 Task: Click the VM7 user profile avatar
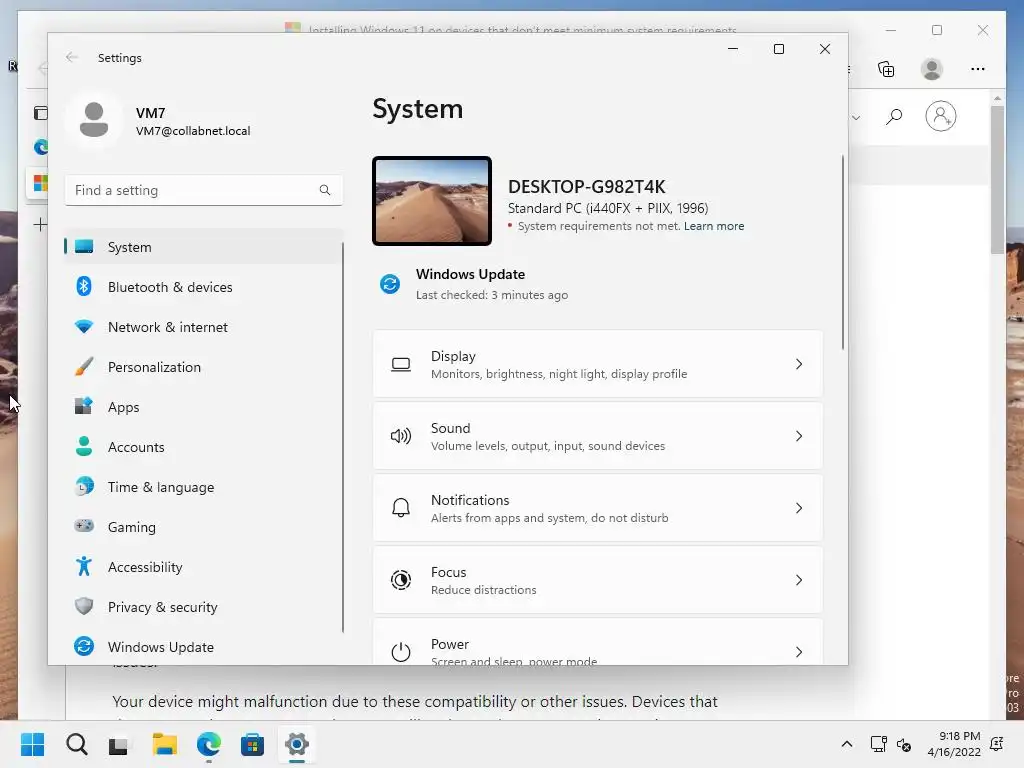tap(93, 120)
